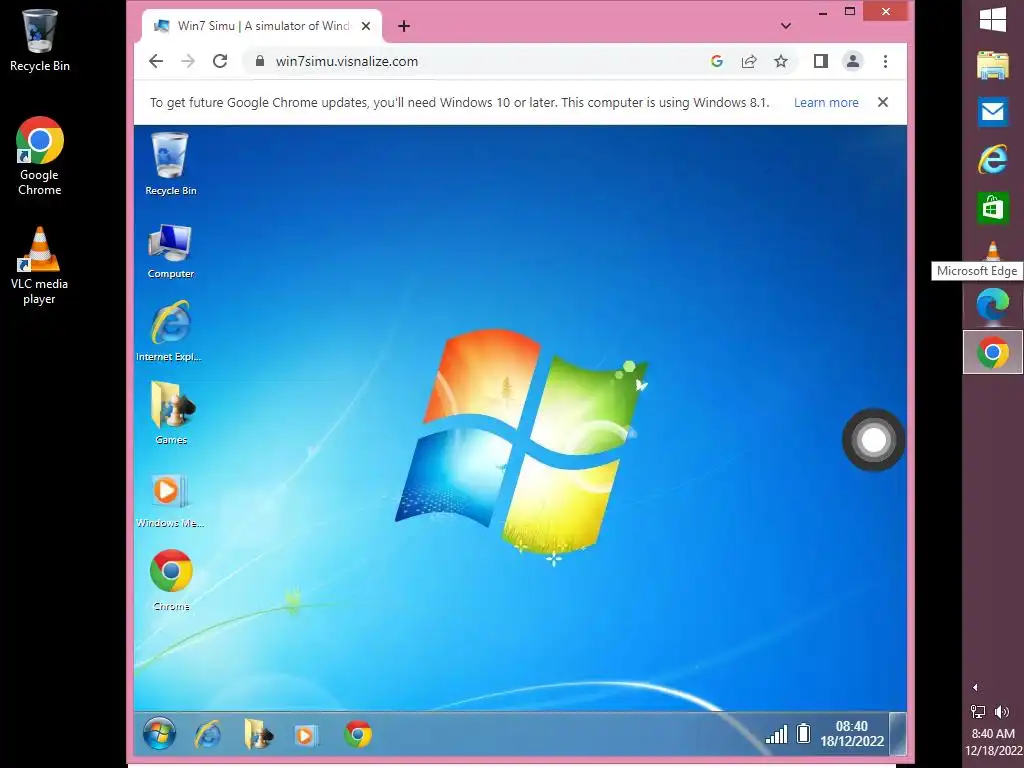
Task: Go forward in Chrome browser
Action: pos(188,61)
